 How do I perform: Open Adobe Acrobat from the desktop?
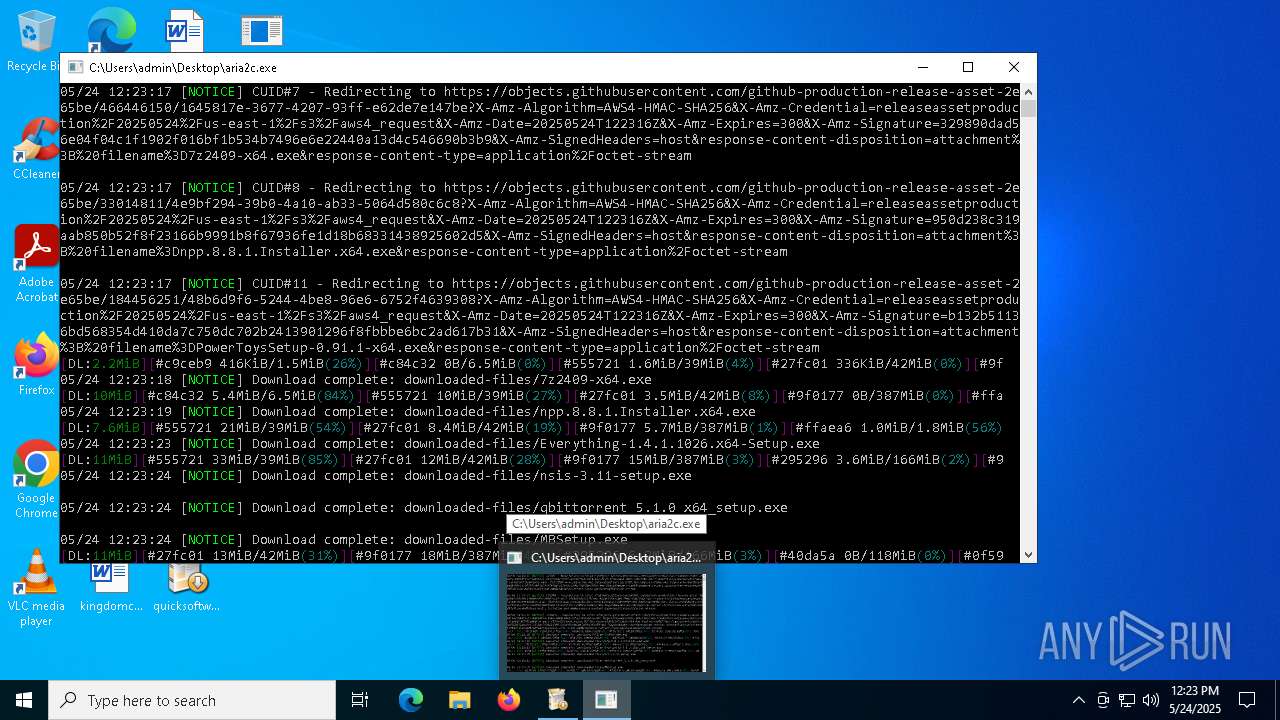[x=36, y=263]
